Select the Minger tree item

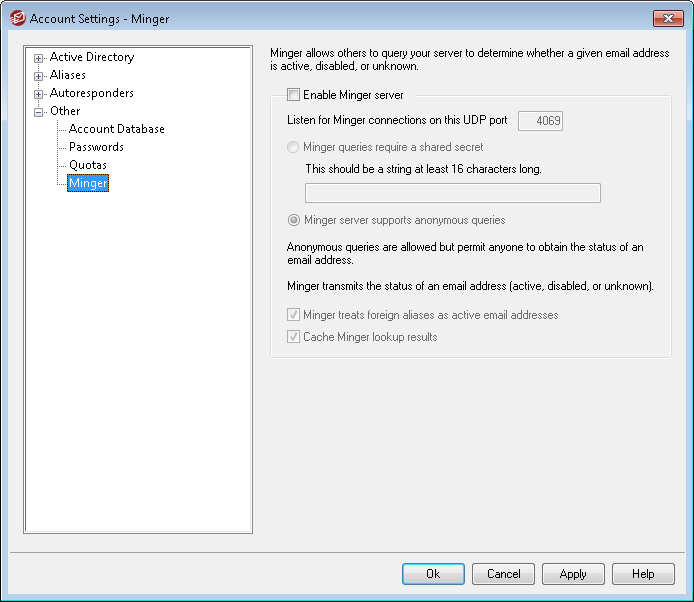click(x=88, y=183)
